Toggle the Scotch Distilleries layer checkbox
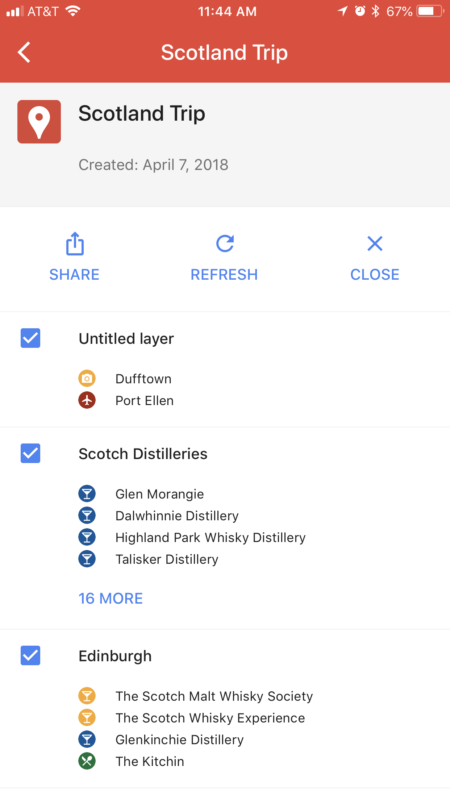Viewport: 450px width, 800px height. 30,453
